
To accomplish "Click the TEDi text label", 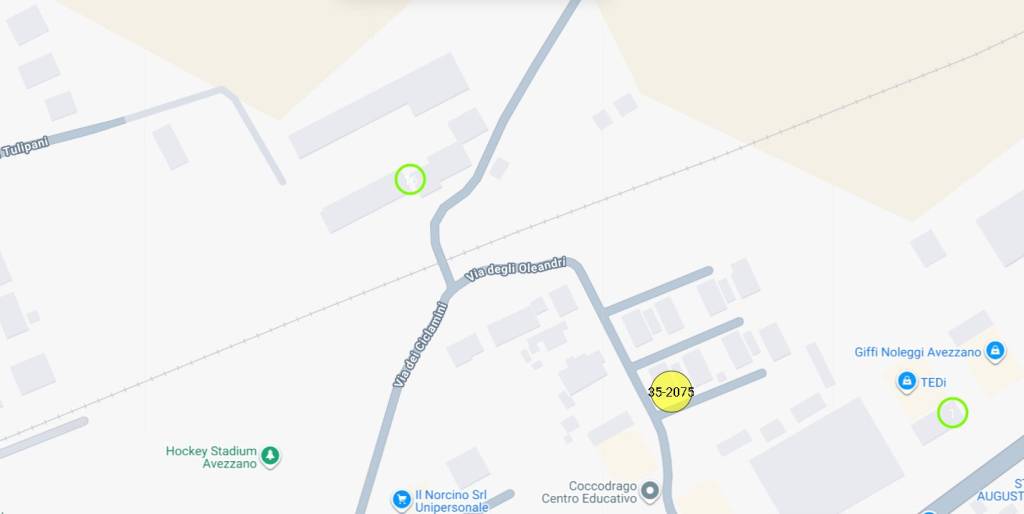I will pos(933,383).
